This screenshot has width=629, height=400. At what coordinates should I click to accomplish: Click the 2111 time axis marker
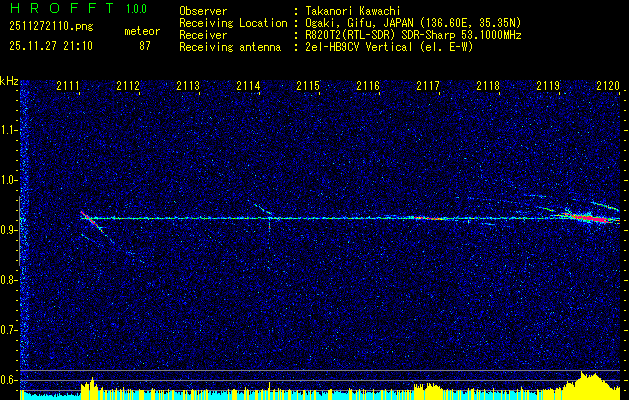click(x=68, y=86)
